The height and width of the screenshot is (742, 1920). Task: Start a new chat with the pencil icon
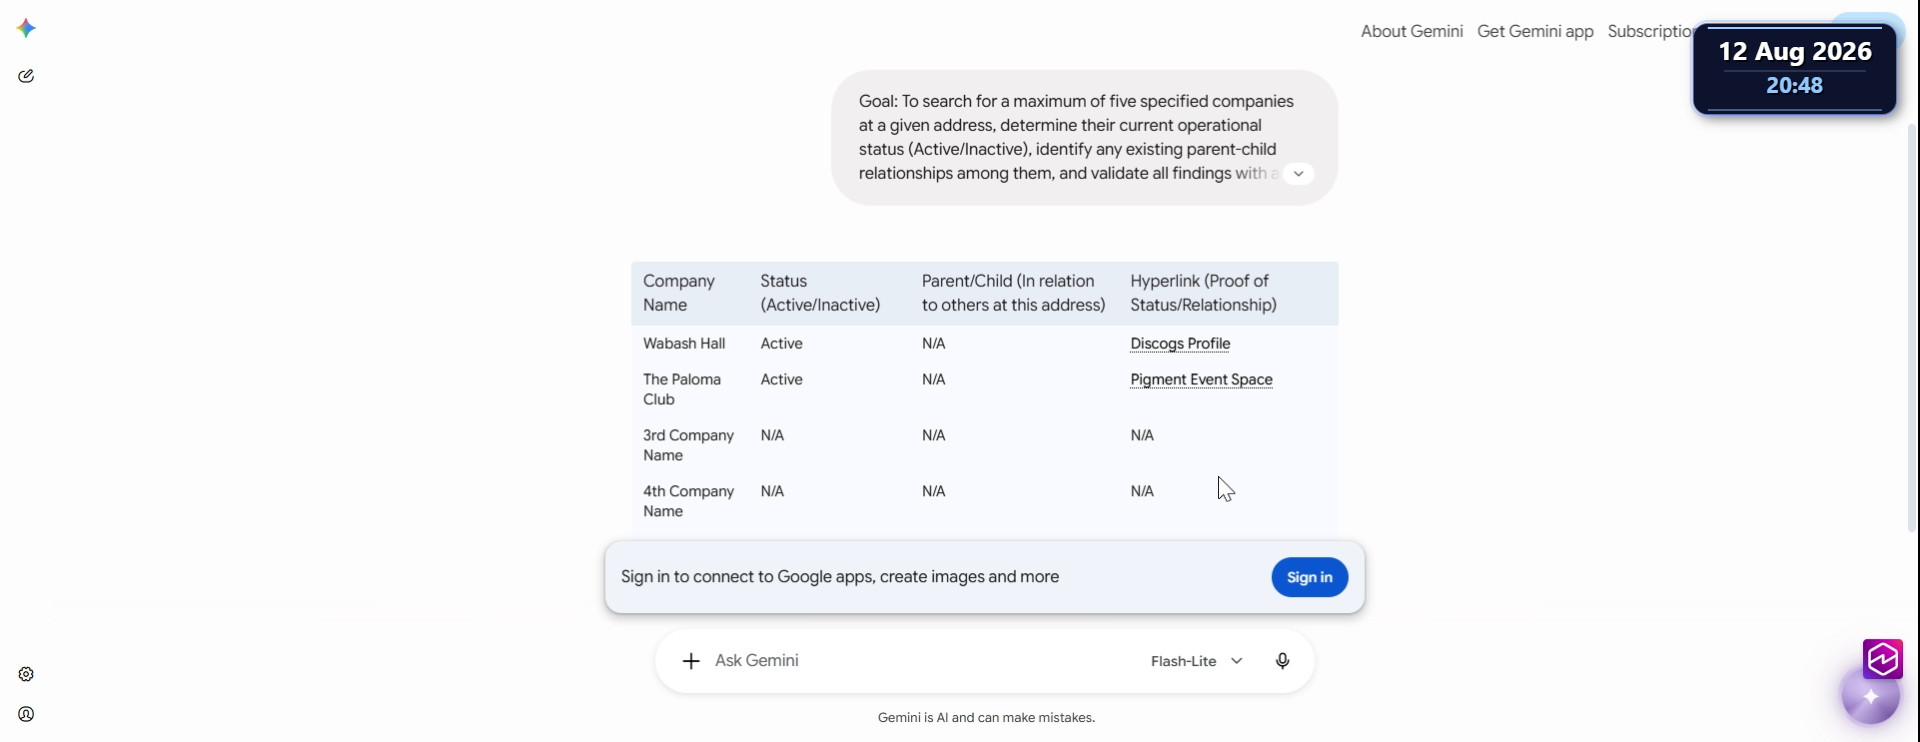coord(26,76)
